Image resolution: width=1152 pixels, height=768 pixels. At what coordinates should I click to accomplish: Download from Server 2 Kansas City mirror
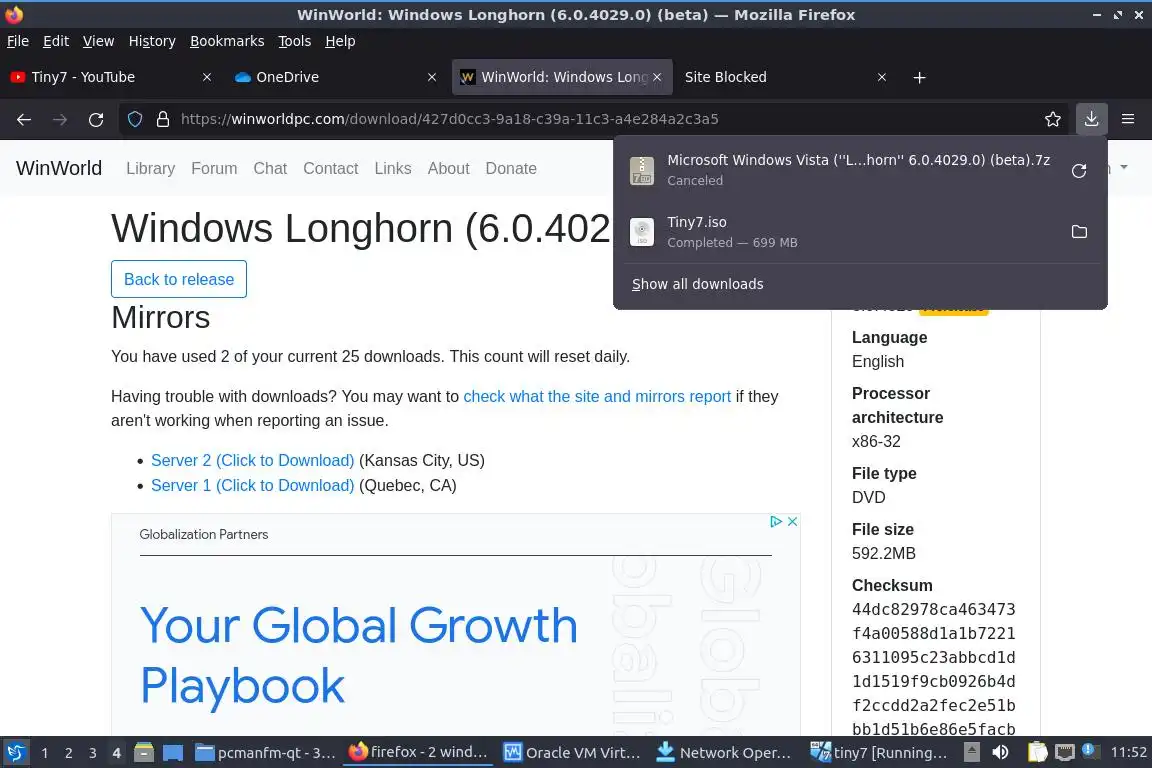(252, 461)
